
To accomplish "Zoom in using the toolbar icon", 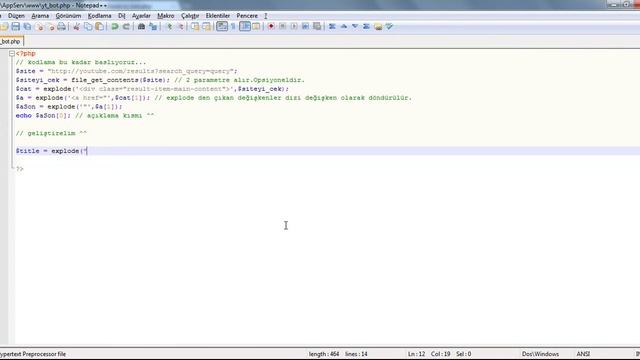I will [x=169, y=27].
